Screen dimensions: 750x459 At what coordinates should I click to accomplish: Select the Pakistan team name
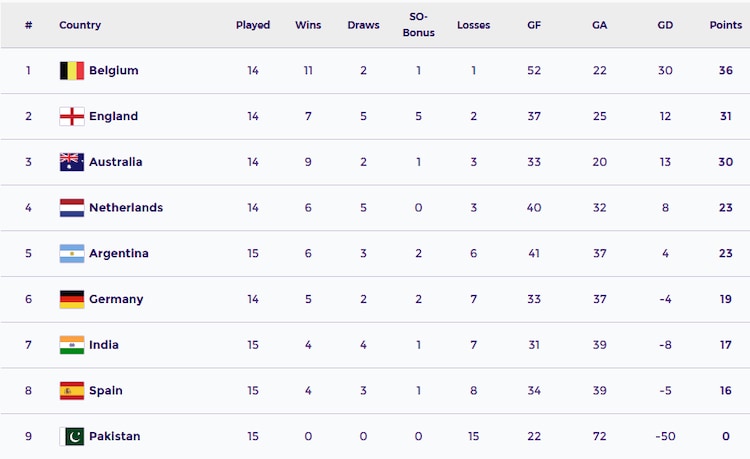115,436
